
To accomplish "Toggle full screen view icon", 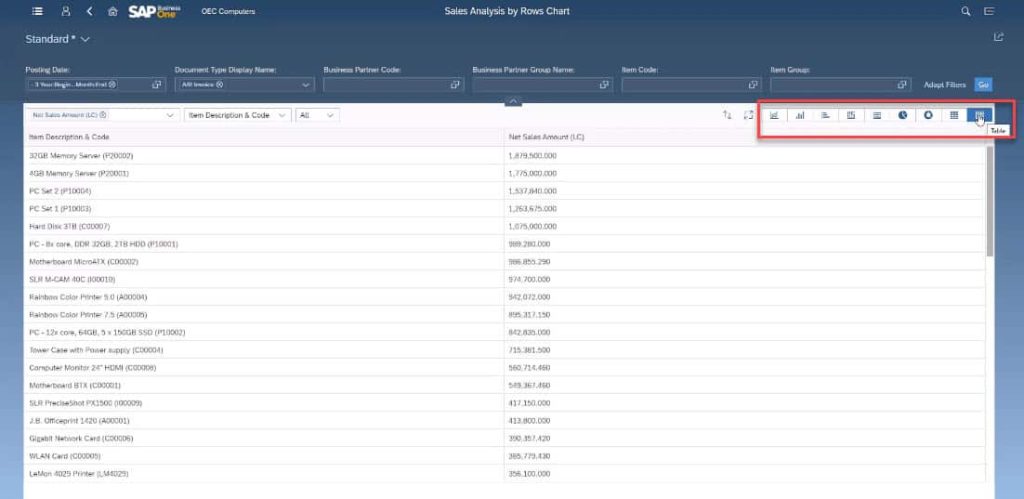I will coord(748,115).
